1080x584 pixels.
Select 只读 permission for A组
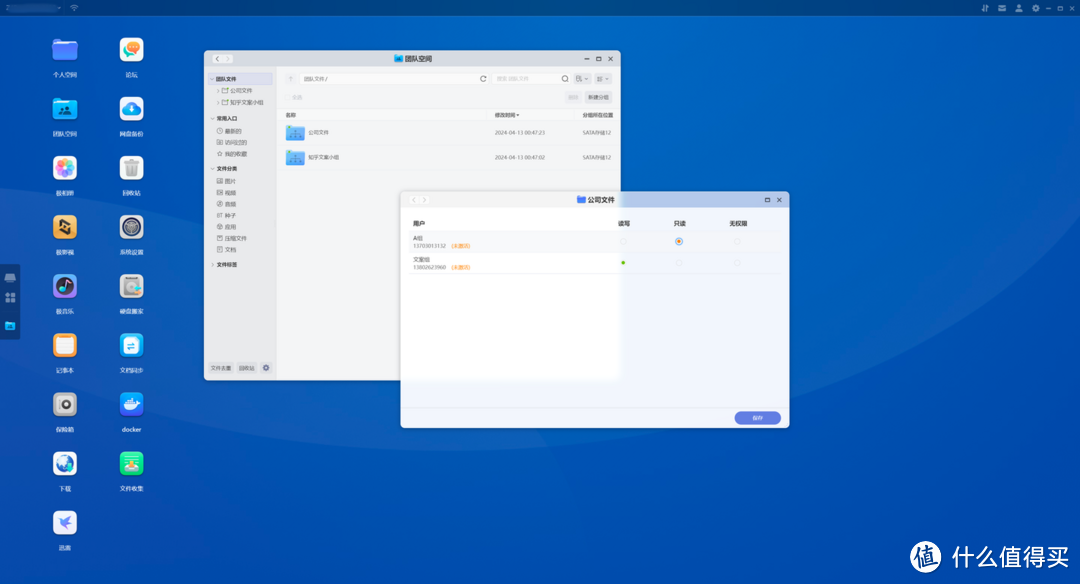point(679,242)
